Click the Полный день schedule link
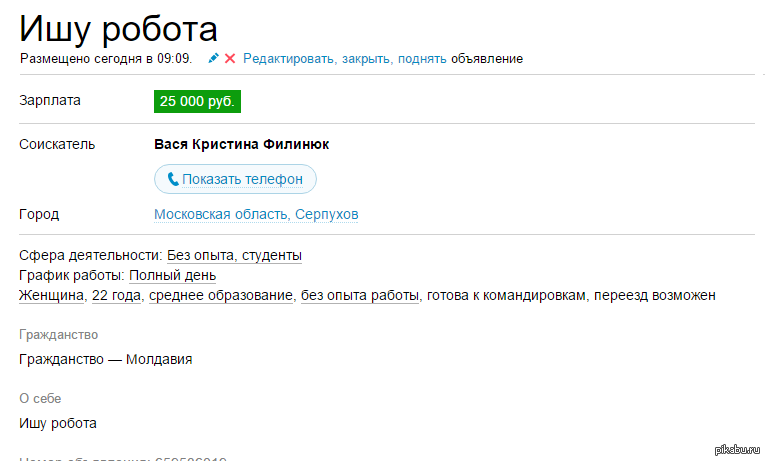 pos(172,275)
